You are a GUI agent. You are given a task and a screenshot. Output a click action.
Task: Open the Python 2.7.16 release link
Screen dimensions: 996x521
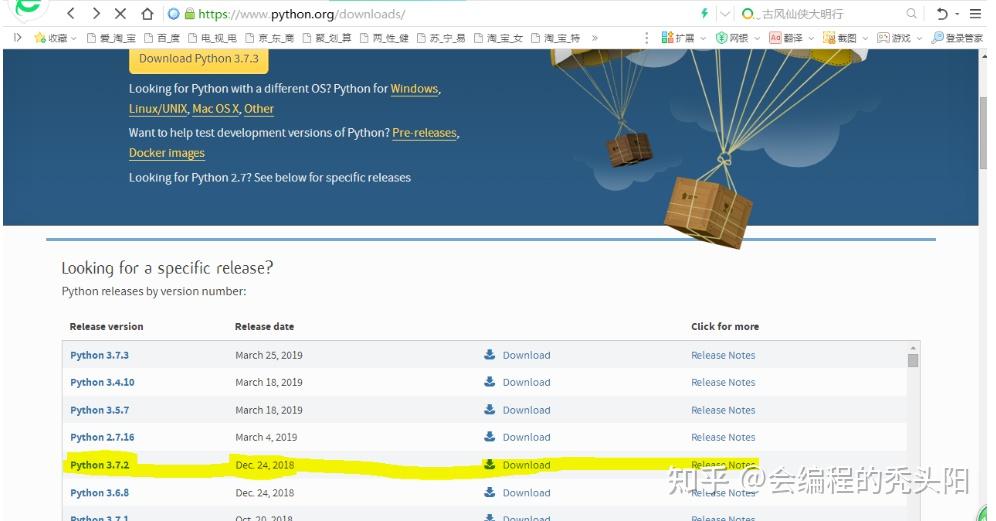102,437
